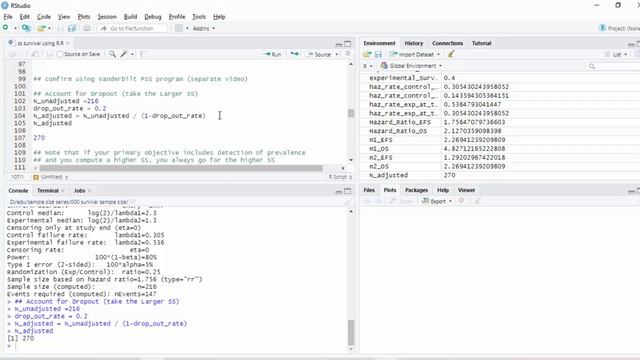Open the Debug menu
640x360 pixels.
pos(153,17)
